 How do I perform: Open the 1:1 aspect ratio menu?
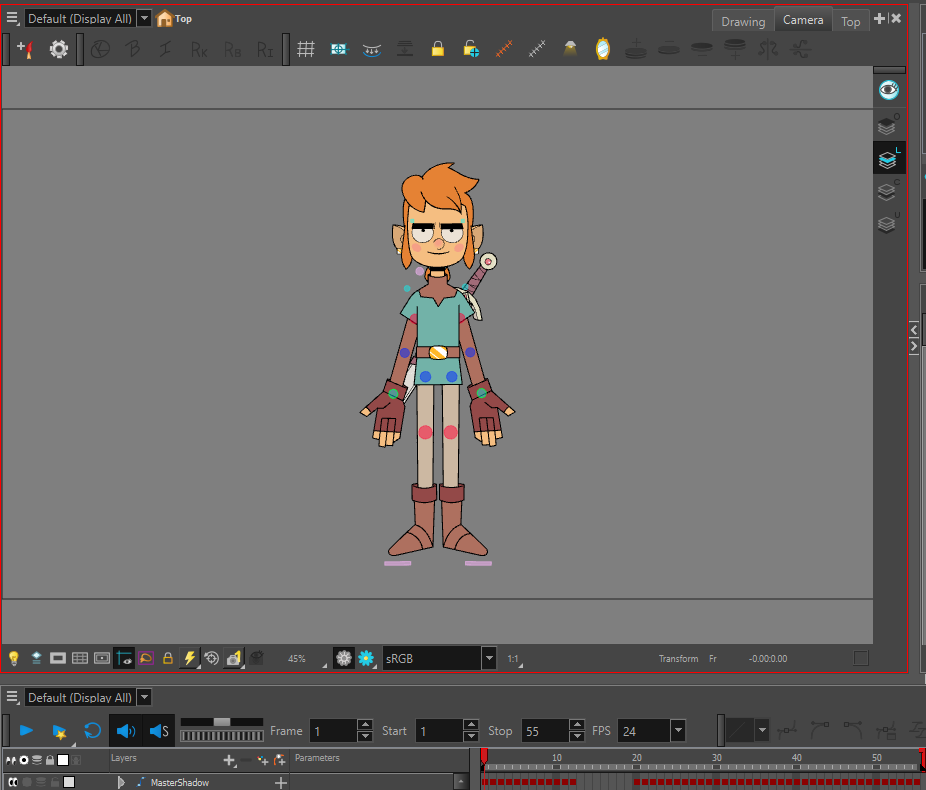pos(514,659)
